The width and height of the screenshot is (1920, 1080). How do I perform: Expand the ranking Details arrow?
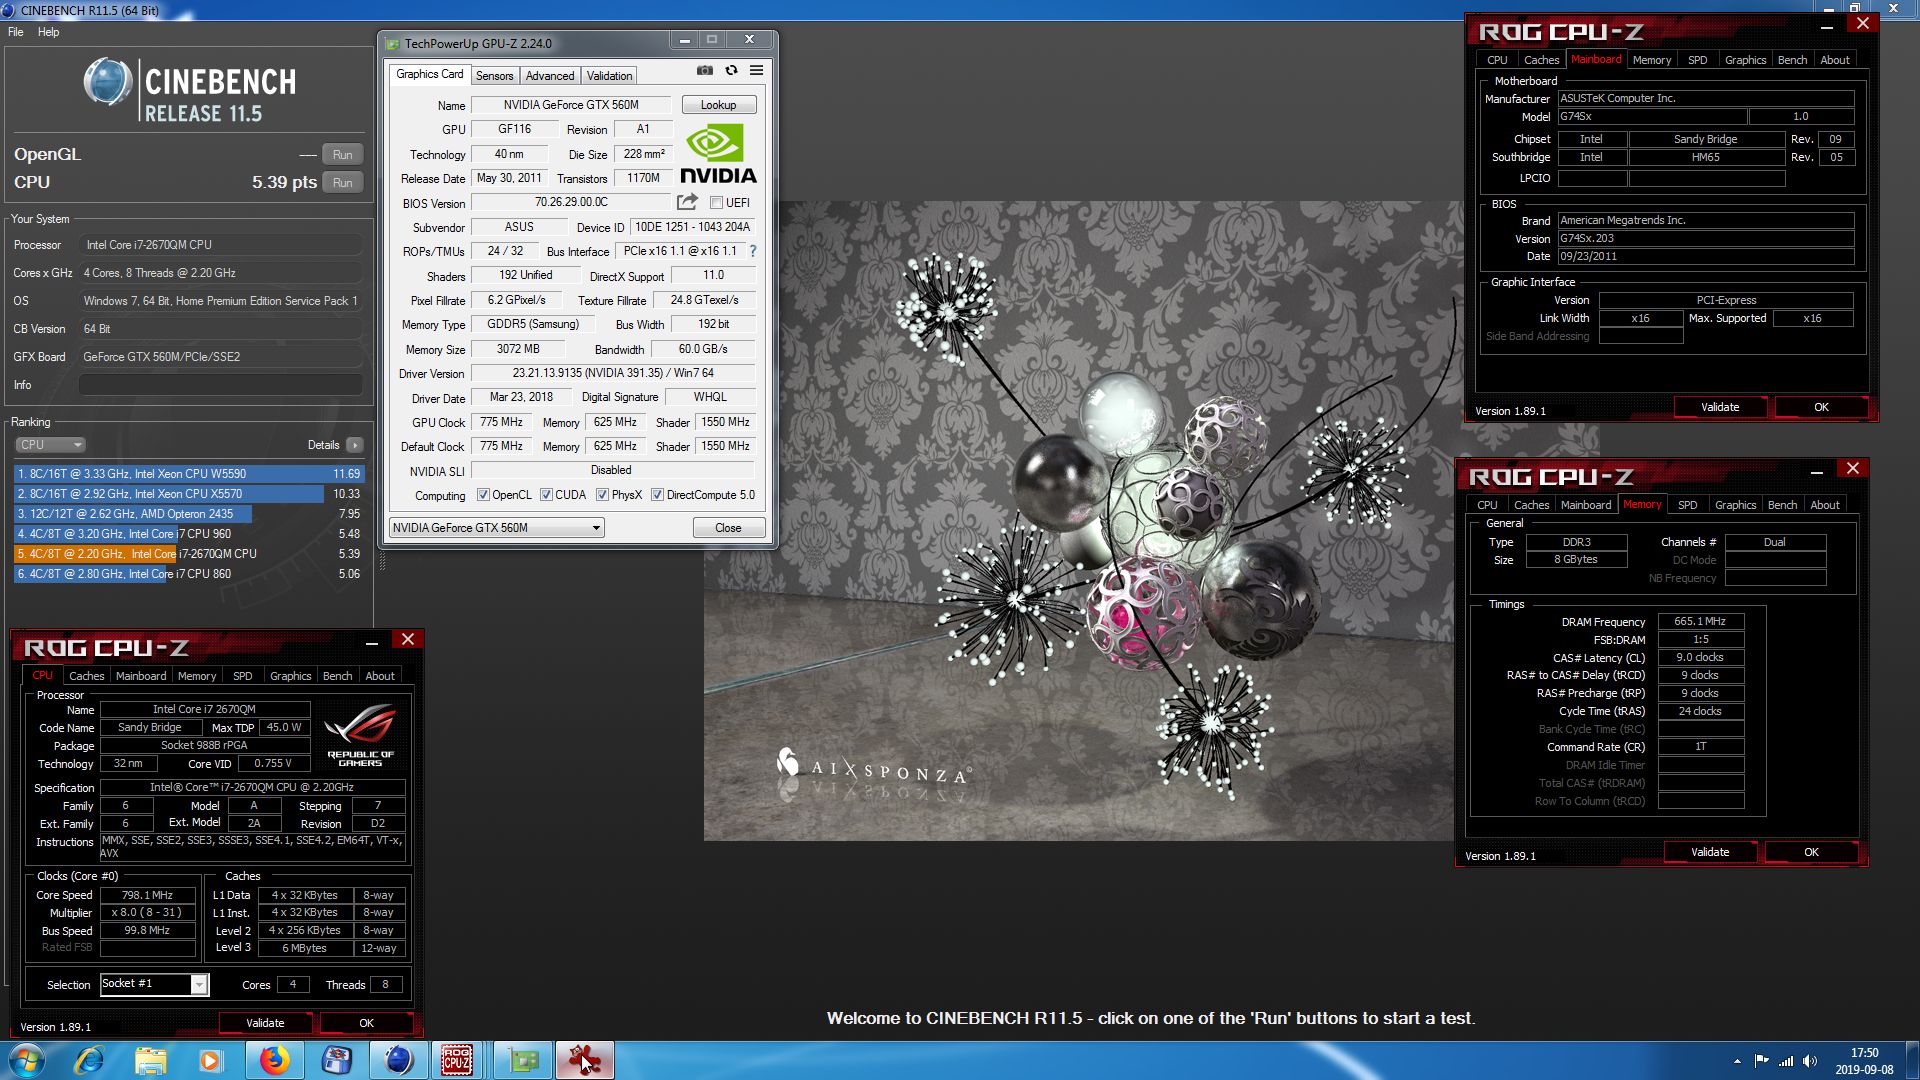355,445
